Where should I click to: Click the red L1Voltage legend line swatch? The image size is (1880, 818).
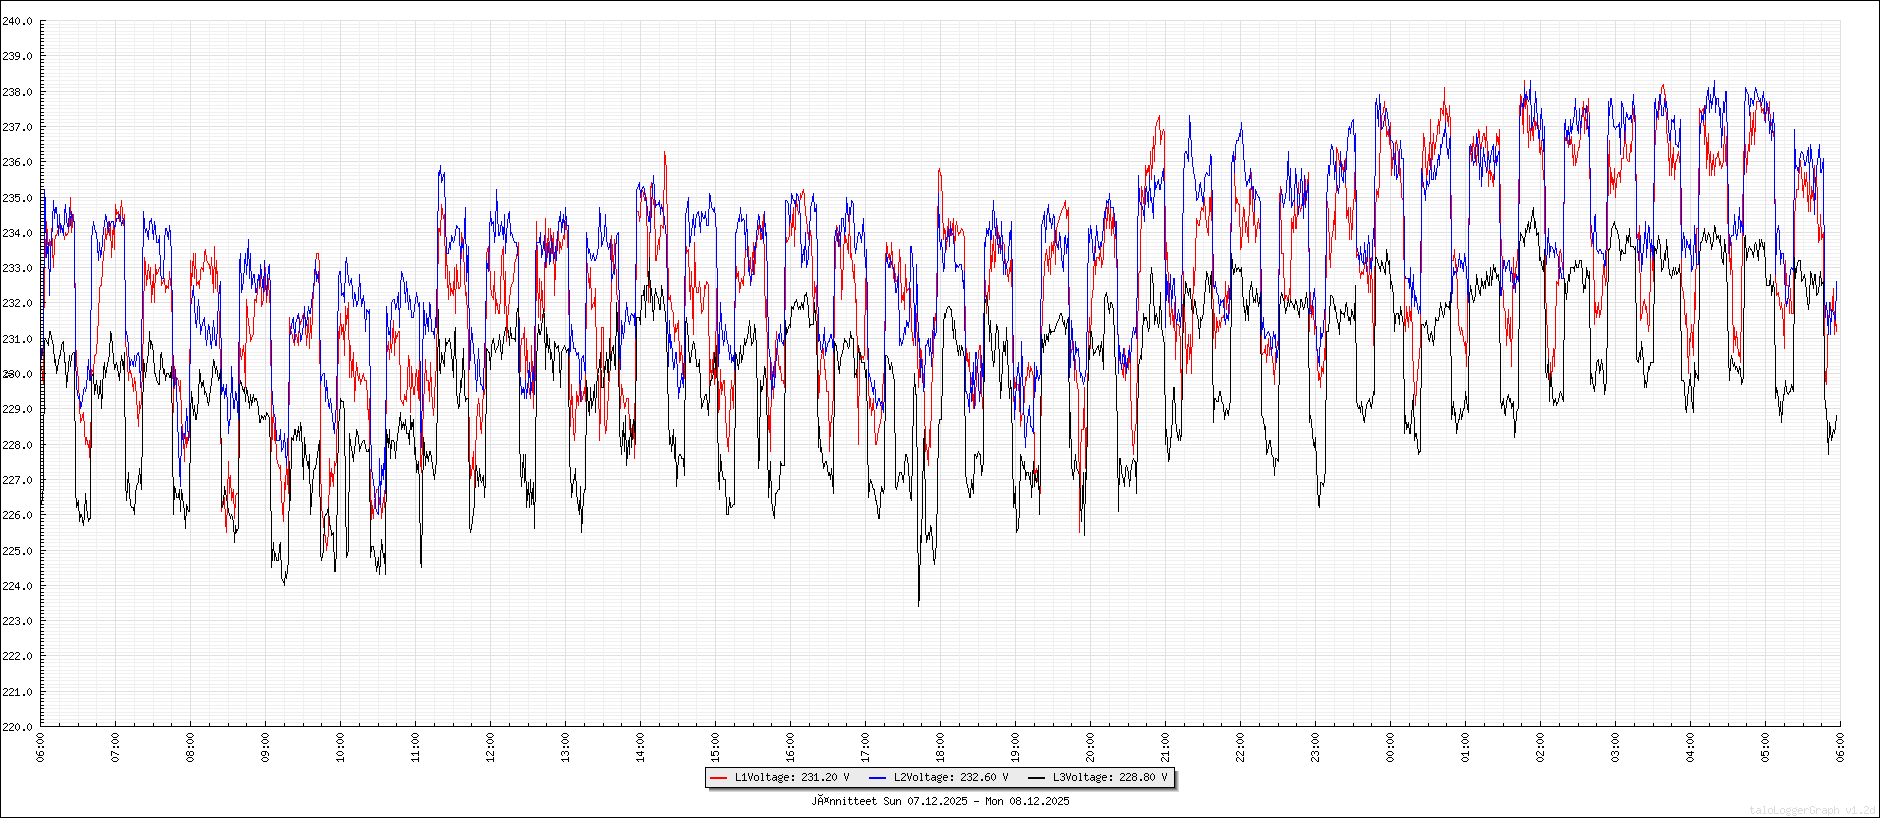(718, 778)
